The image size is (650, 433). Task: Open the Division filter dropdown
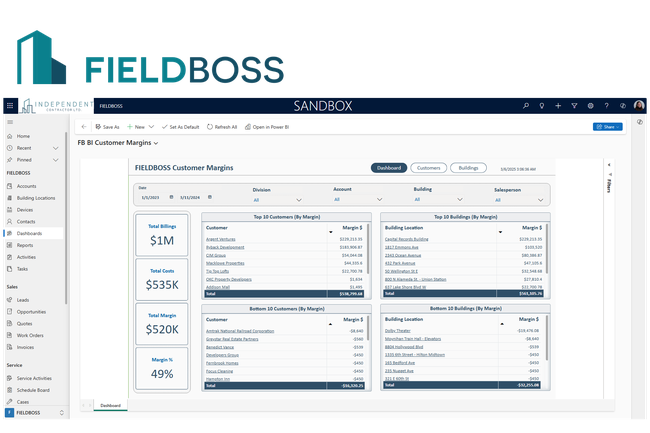point(277,200)
